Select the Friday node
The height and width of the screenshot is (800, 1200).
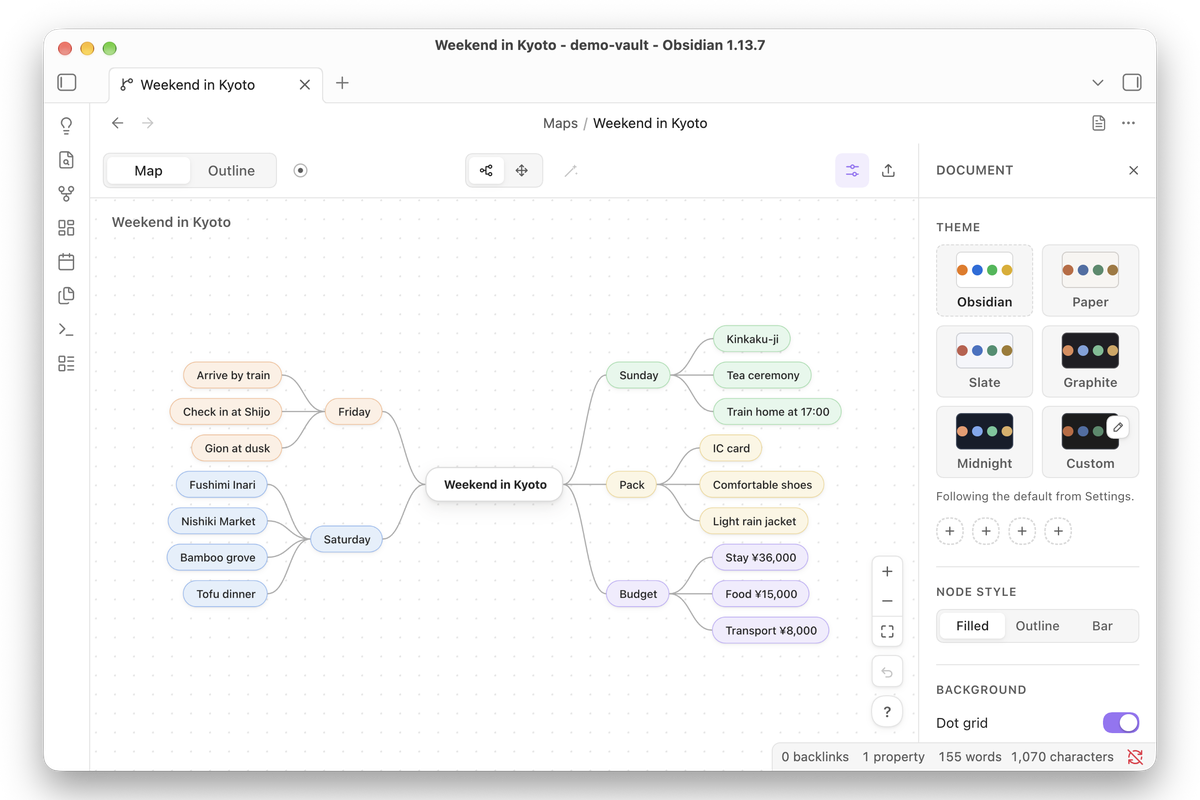(x=354, y=411)
